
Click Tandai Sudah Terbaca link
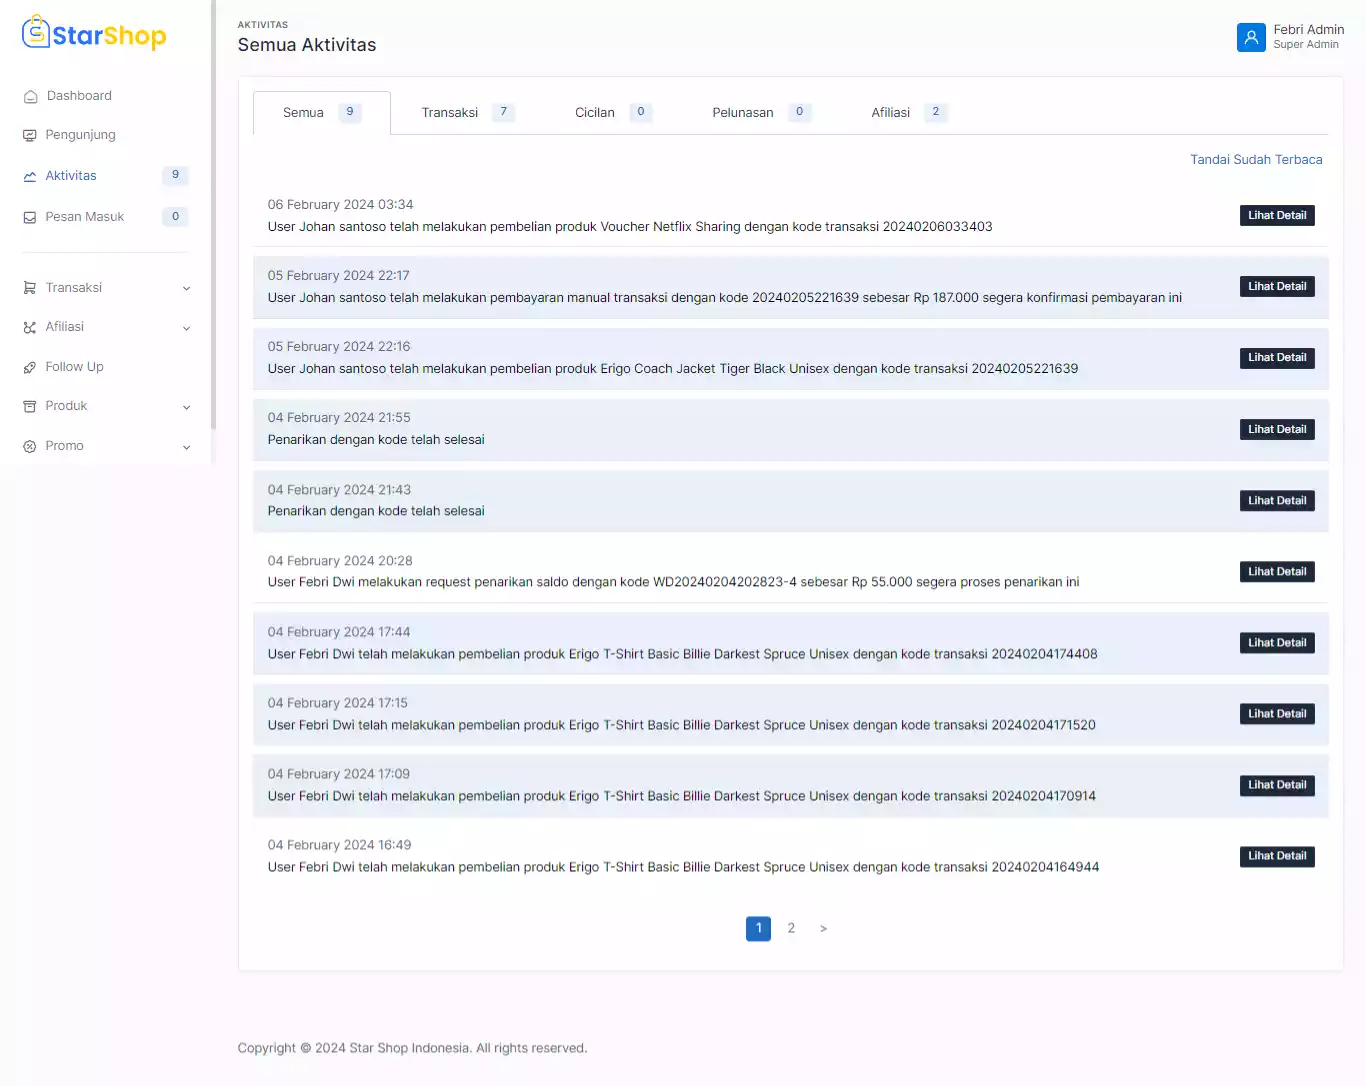(x=1255, y=160)
